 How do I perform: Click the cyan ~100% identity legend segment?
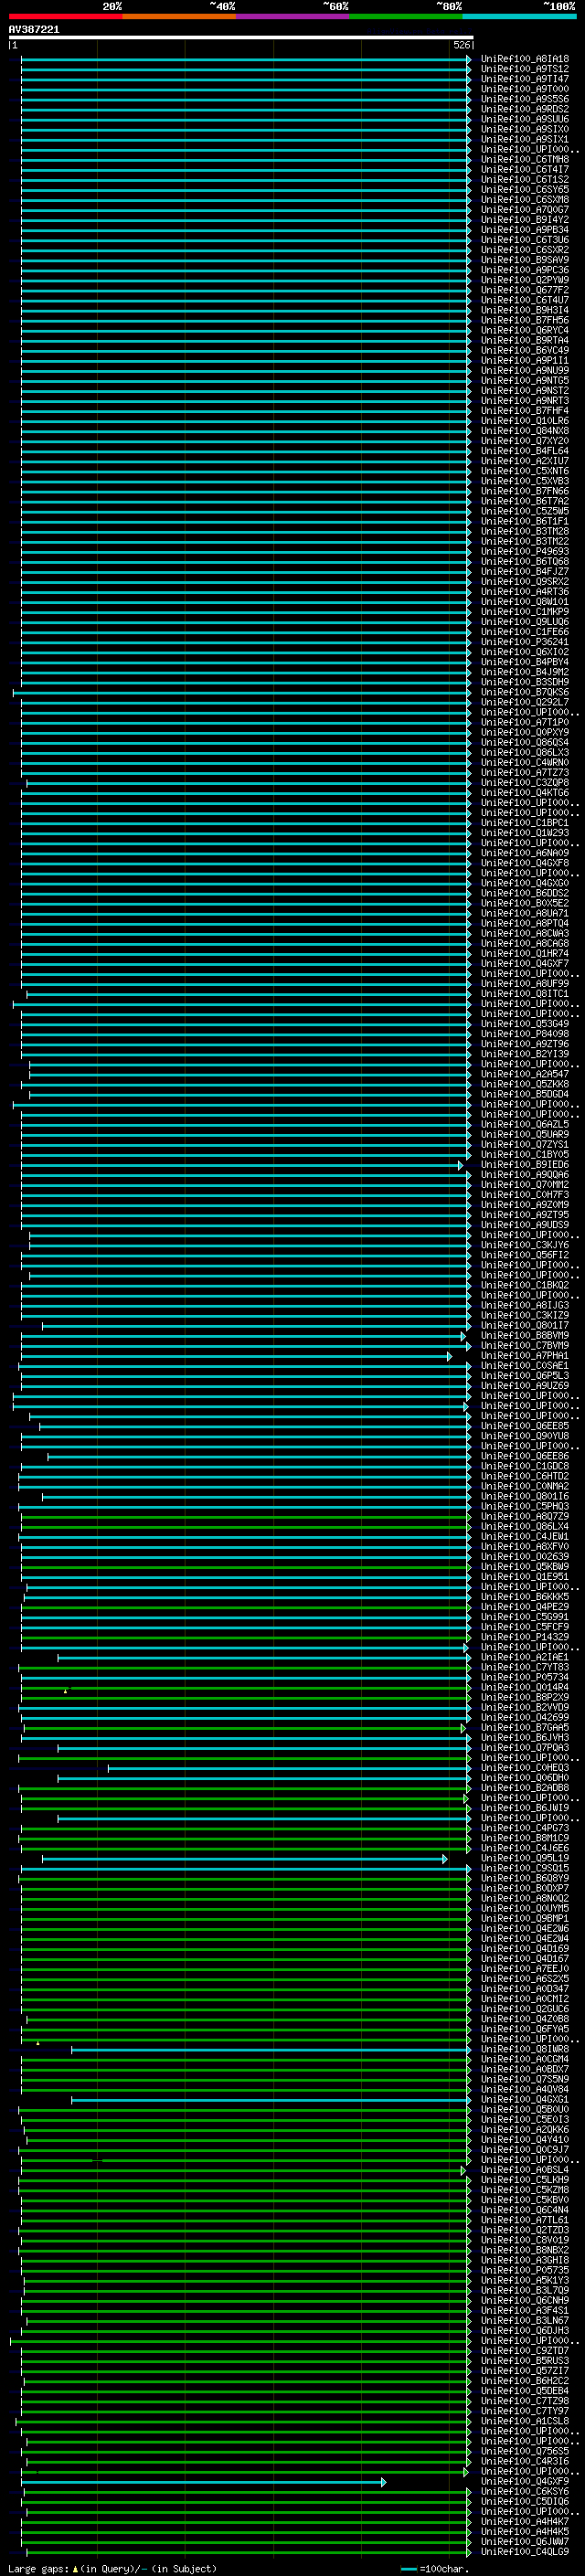(x=520, y=16)
